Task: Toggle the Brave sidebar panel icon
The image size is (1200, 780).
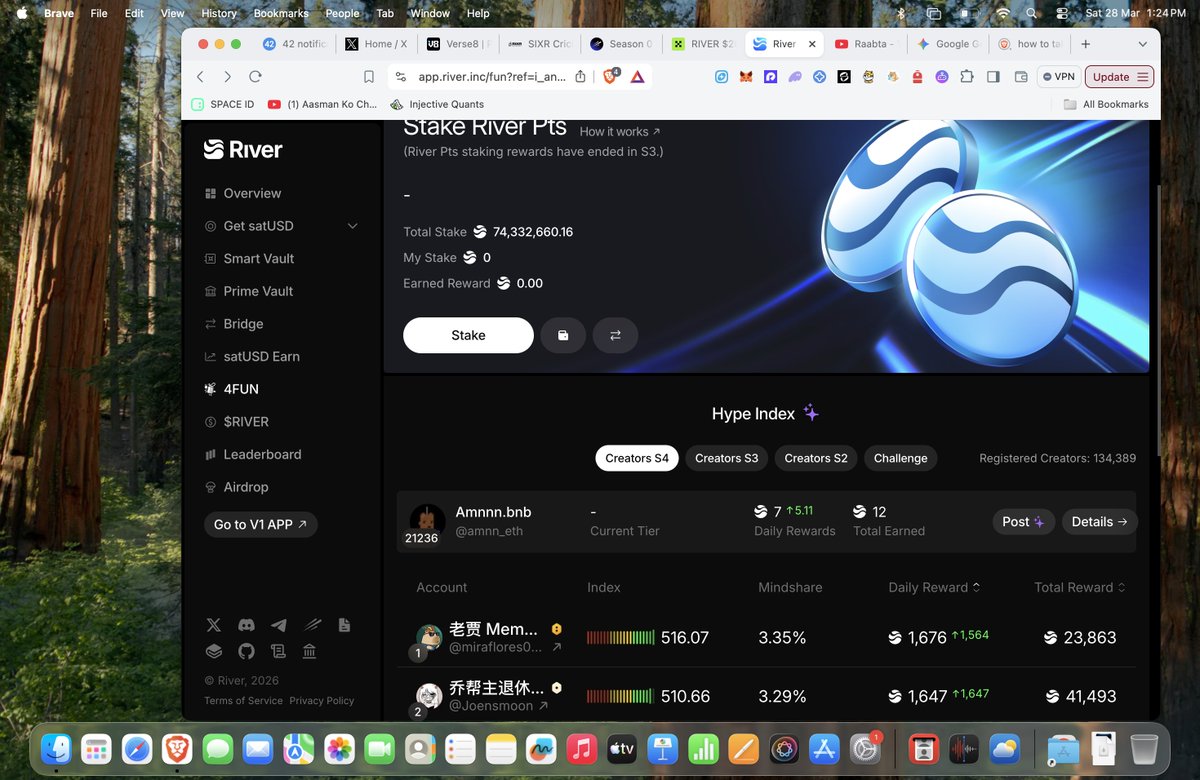Action: tap(993, 77)
